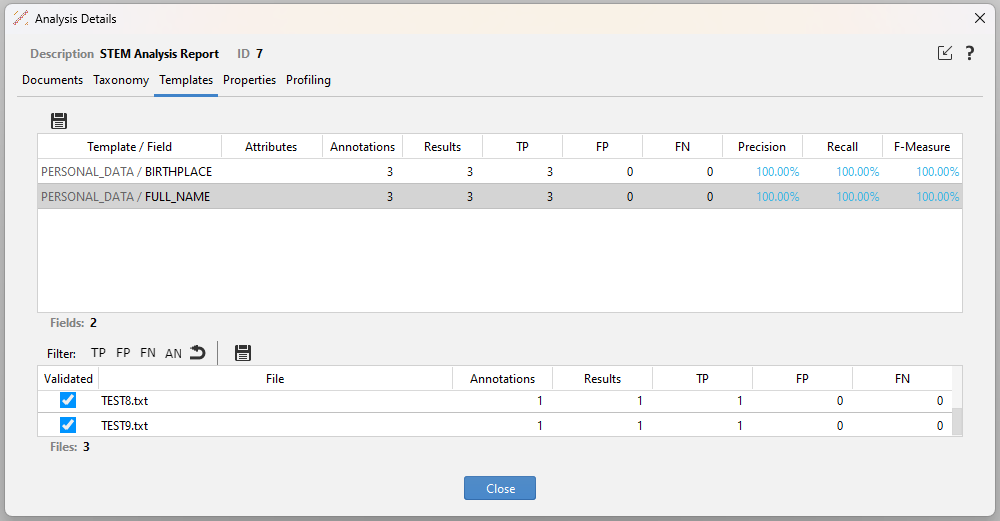This screenshot has width=1000, height=521.
Task: Switch to the Documents tab
Action: tap(52, 80)
